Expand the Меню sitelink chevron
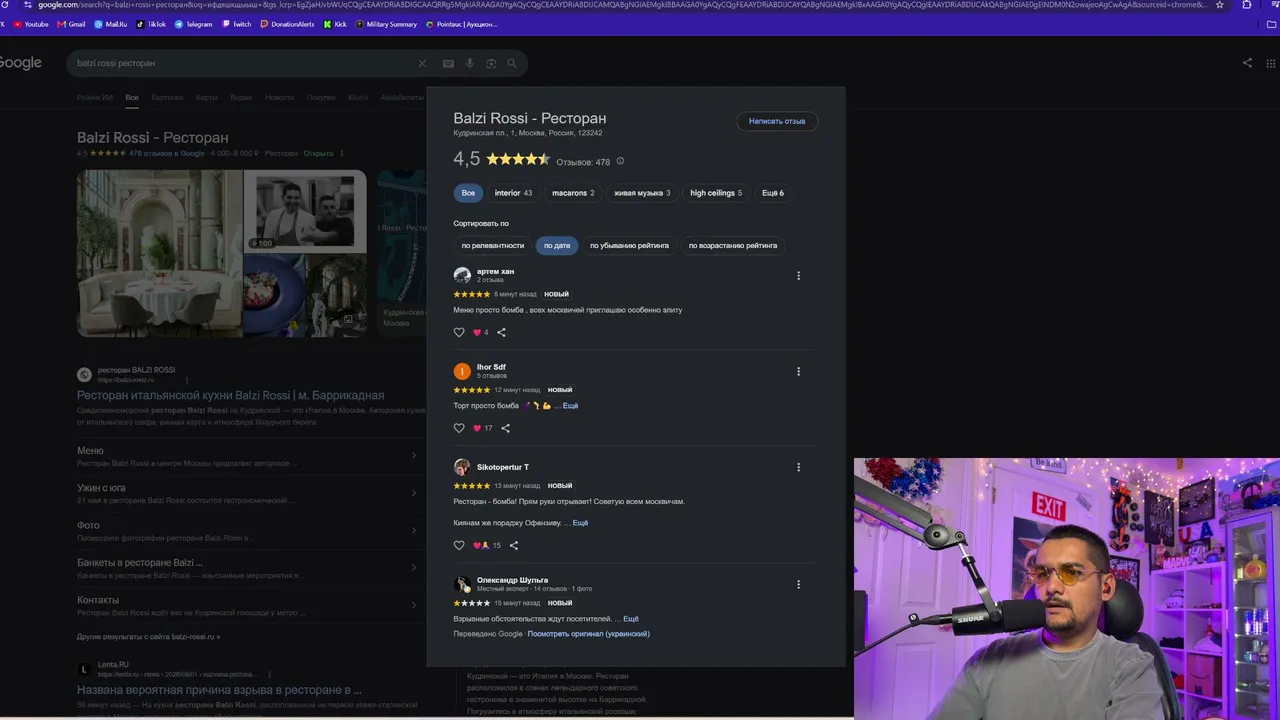 414,455
